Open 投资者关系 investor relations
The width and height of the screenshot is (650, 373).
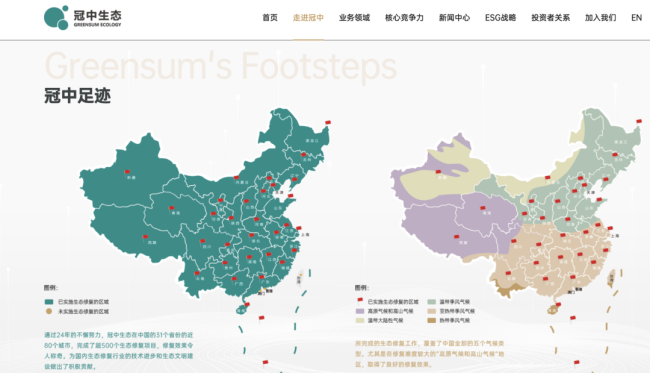pyautogui.click(x=551, y=18)
